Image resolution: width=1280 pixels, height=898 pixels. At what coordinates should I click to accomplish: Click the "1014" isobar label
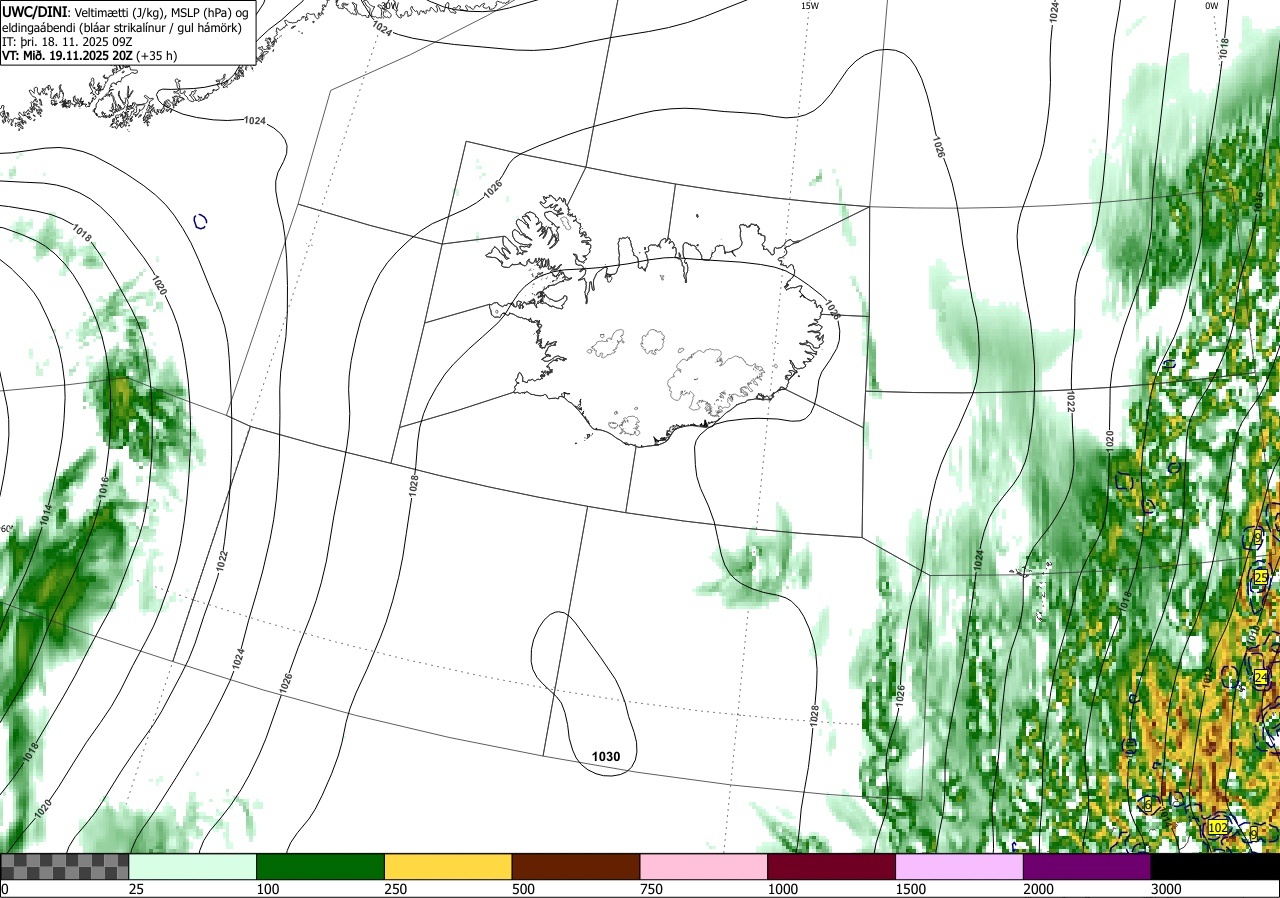(45, 516)
